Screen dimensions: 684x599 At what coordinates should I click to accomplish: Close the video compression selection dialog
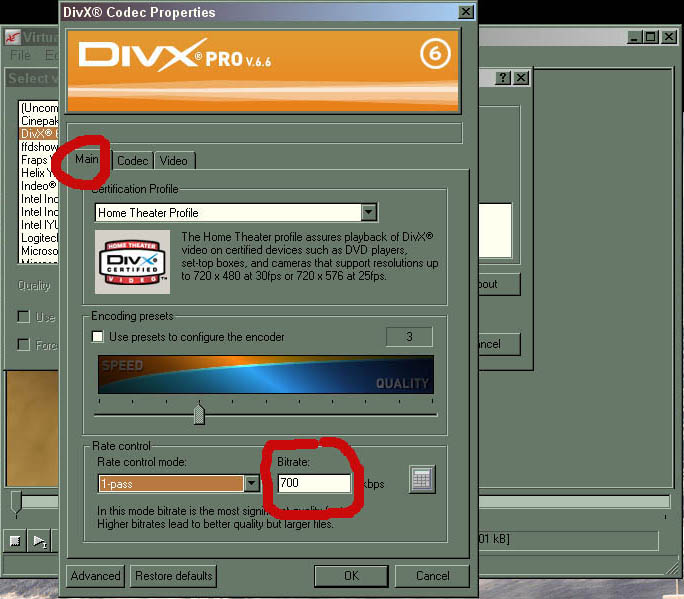(x=521, y=78)
